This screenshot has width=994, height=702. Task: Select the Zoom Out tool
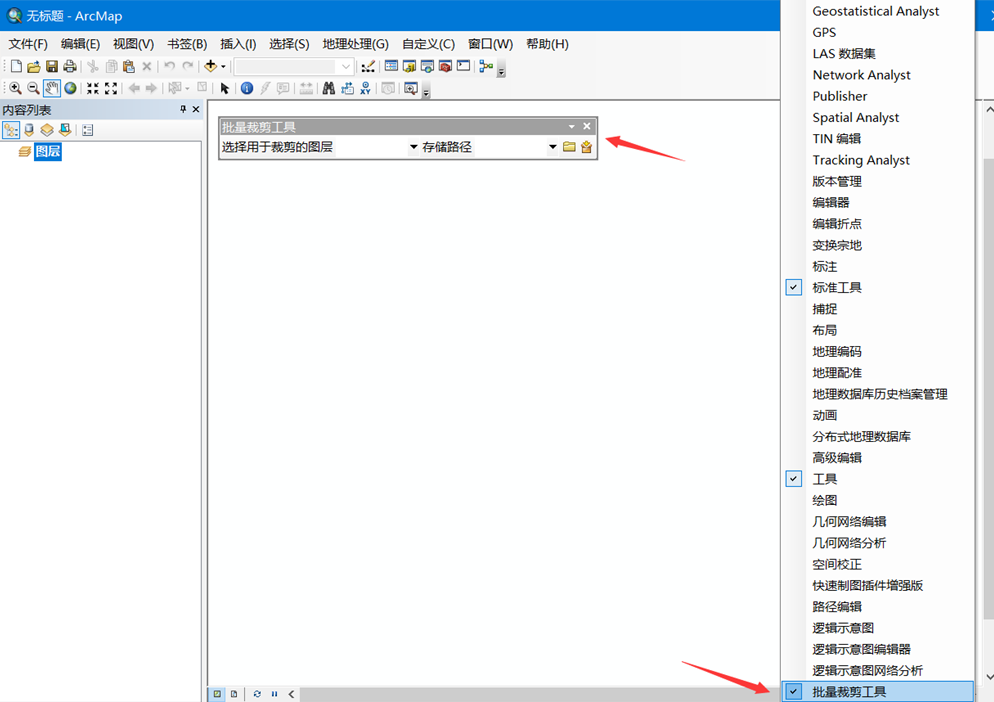[x=34, y=88]
